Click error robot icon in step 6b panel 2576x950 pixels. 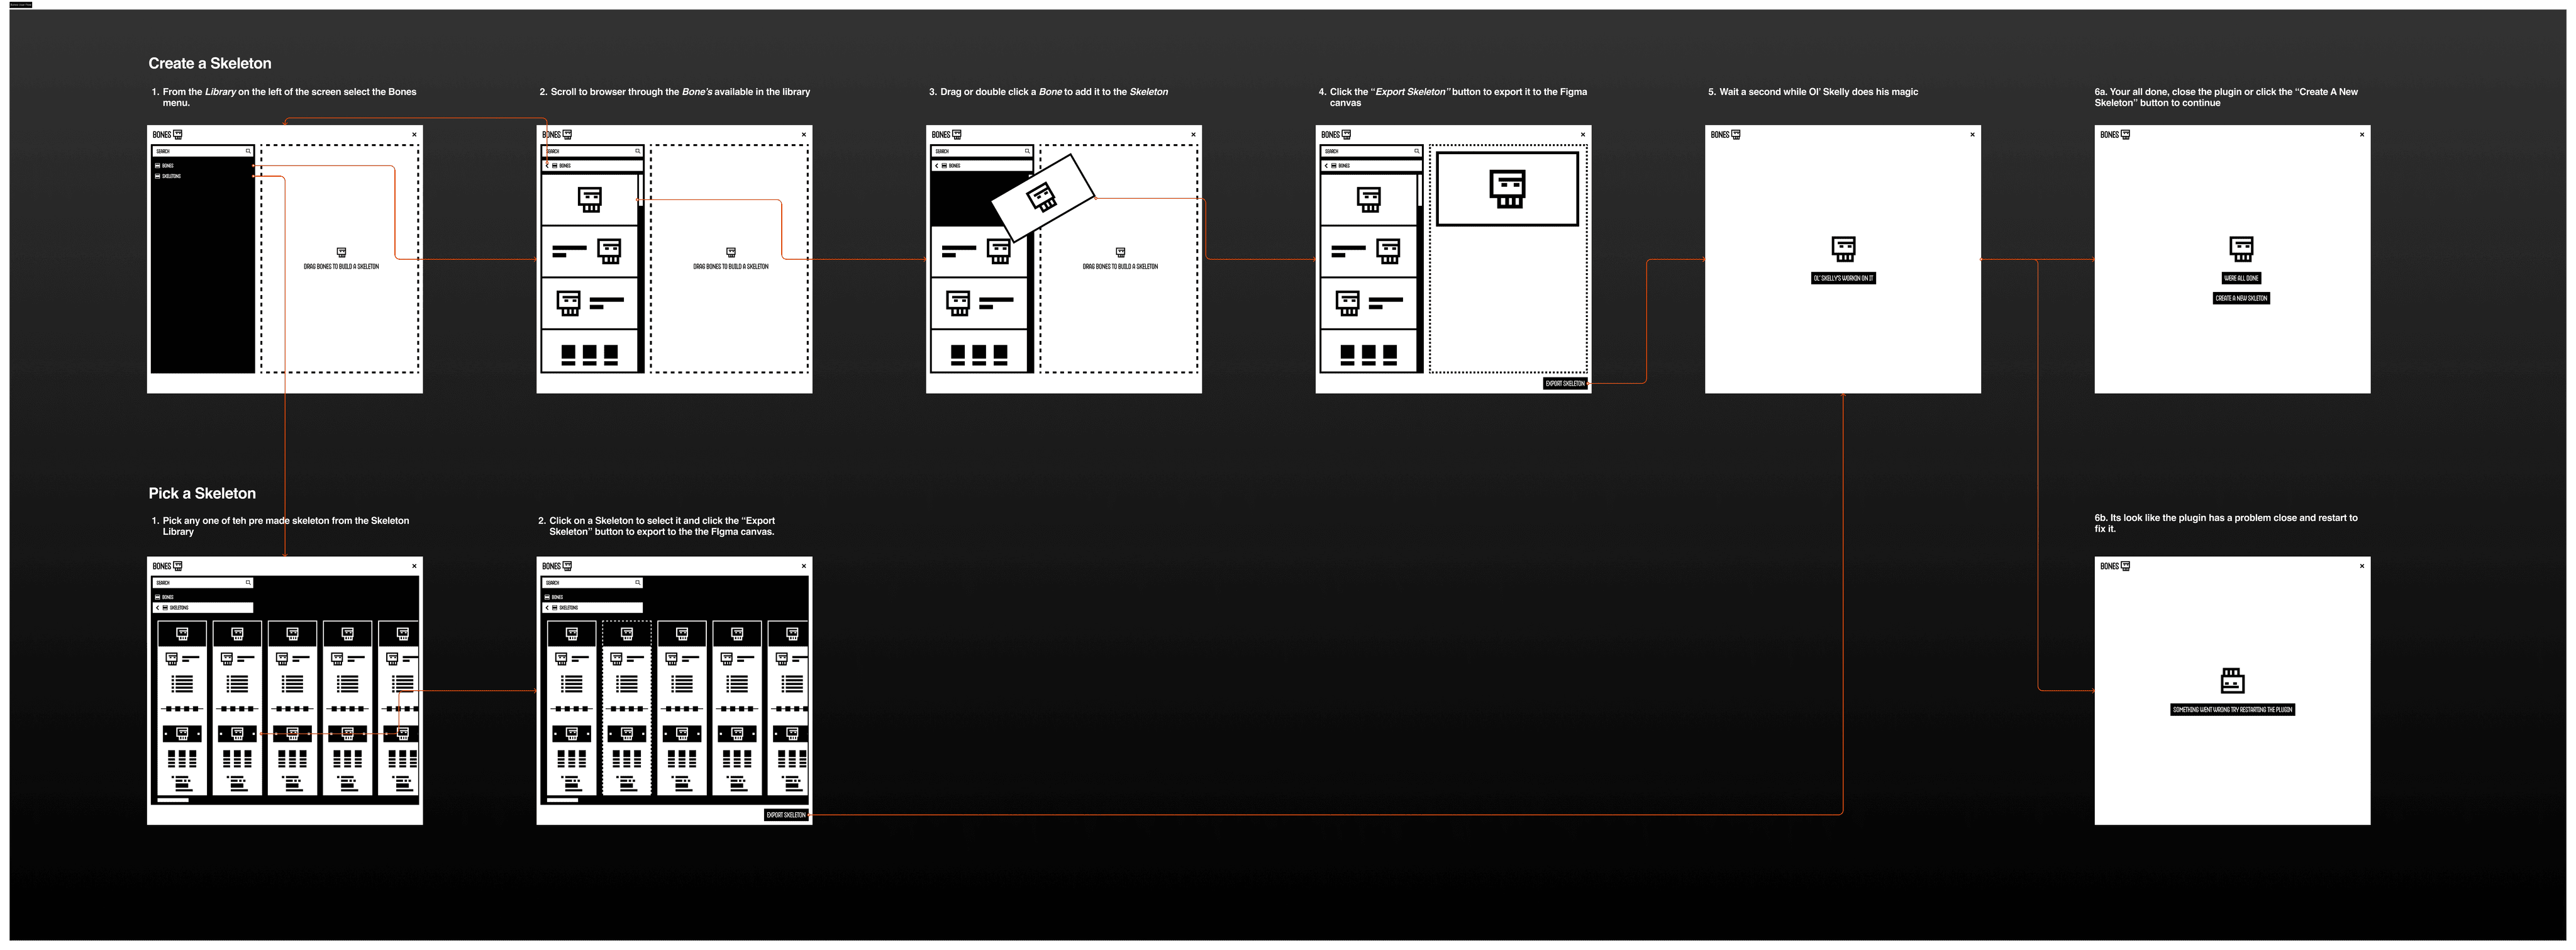tap(2232, 681)
